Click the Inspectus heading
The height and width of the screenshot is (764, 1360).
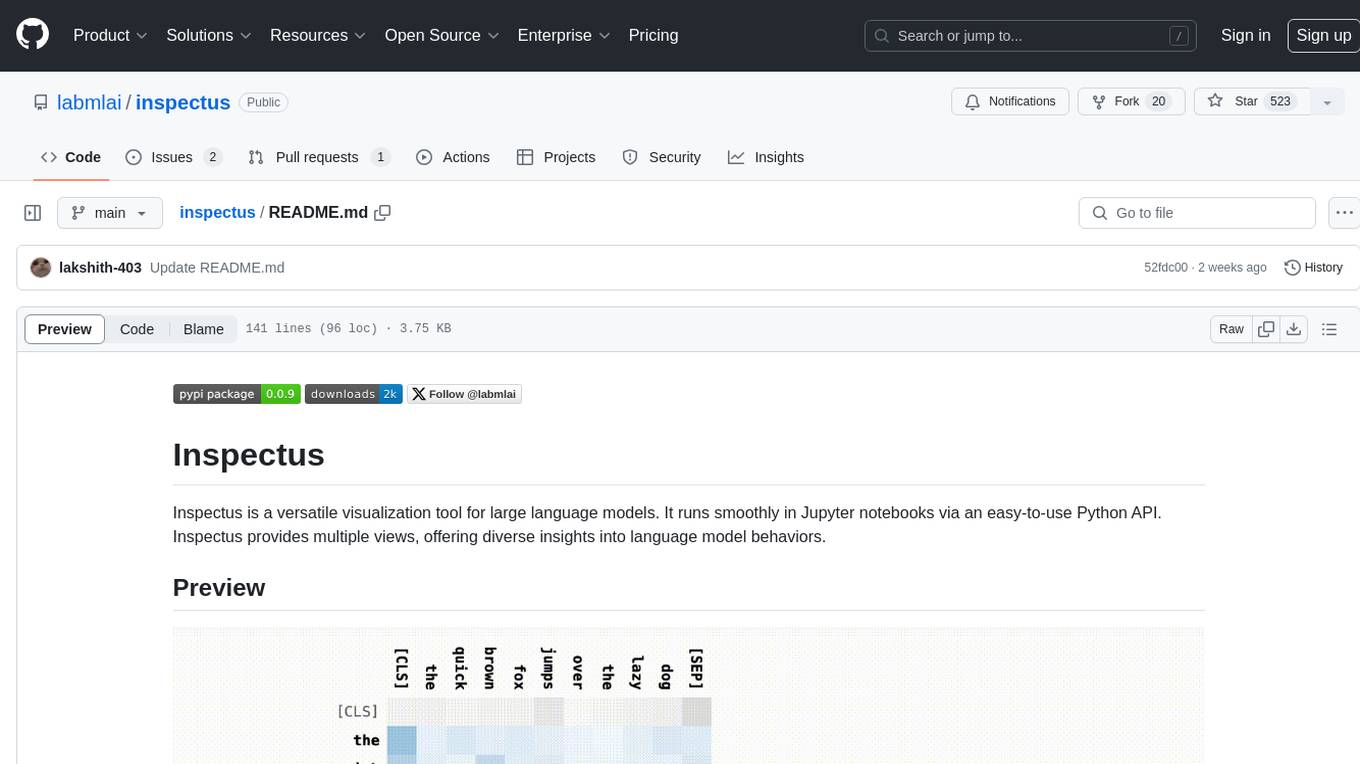click(249, 455)
